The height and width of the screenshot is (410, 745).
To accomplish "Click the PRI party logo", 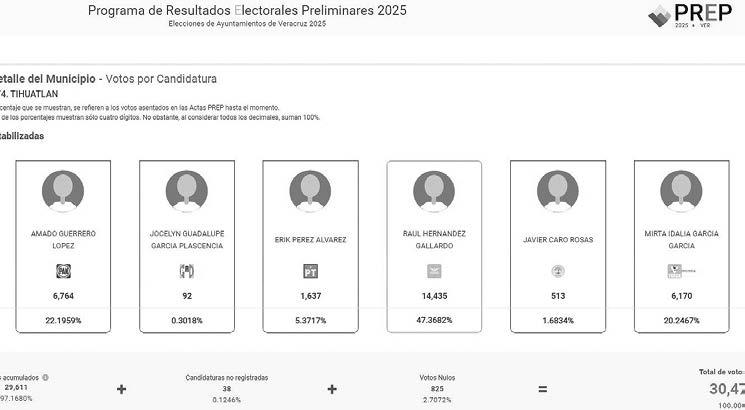I will (186, 270).
